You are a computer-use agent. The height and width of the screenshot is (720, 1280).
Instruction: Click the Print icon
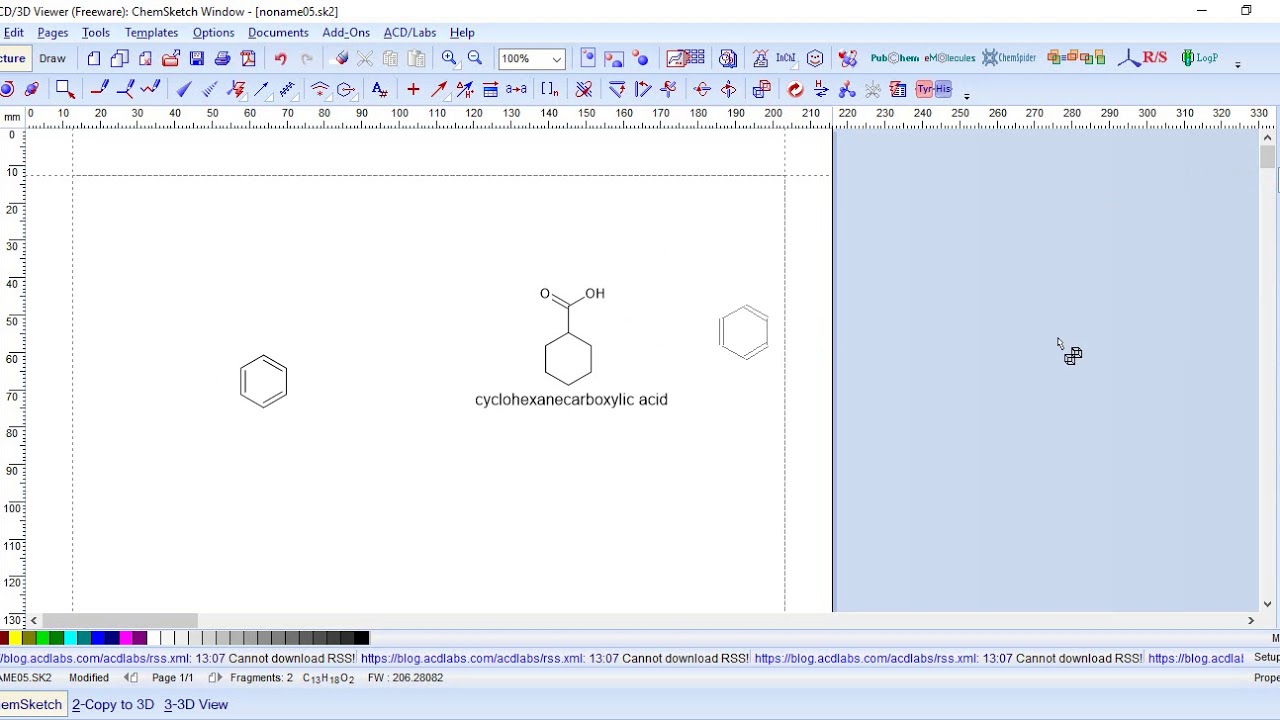[223, 59]
